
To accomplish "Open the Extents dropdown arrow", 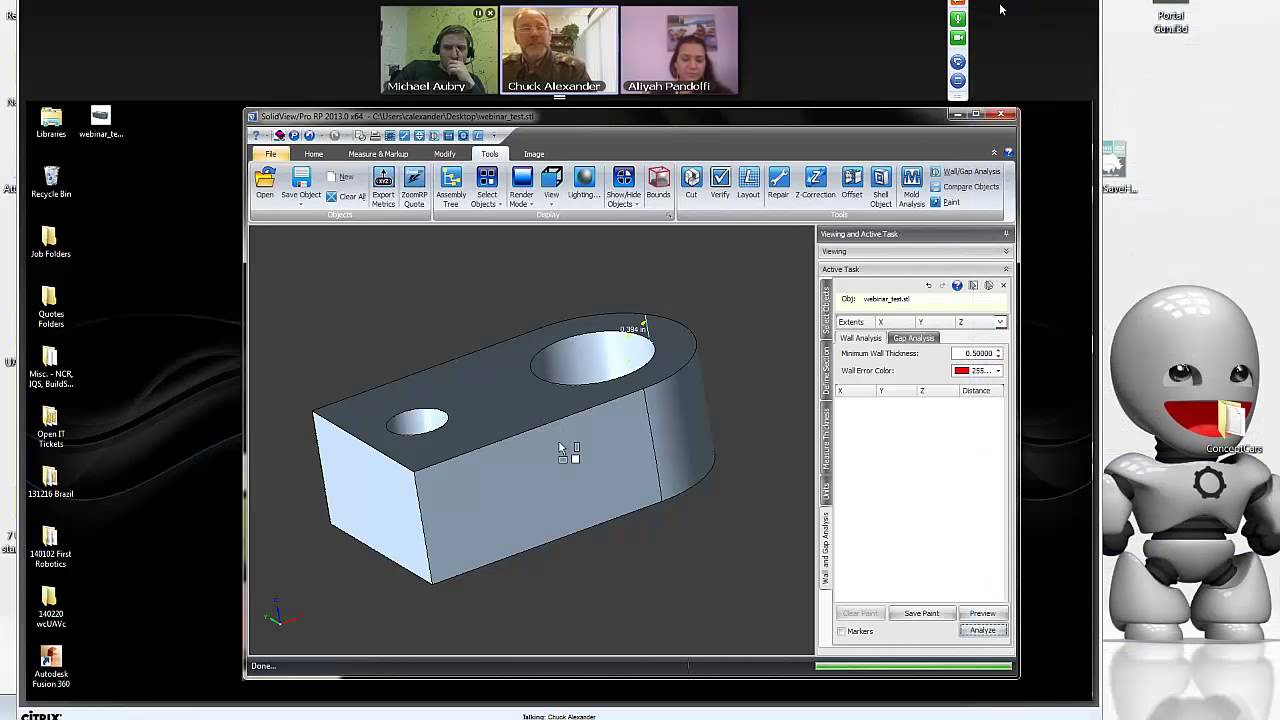I will pyautogui.click(x=999, y=322).
